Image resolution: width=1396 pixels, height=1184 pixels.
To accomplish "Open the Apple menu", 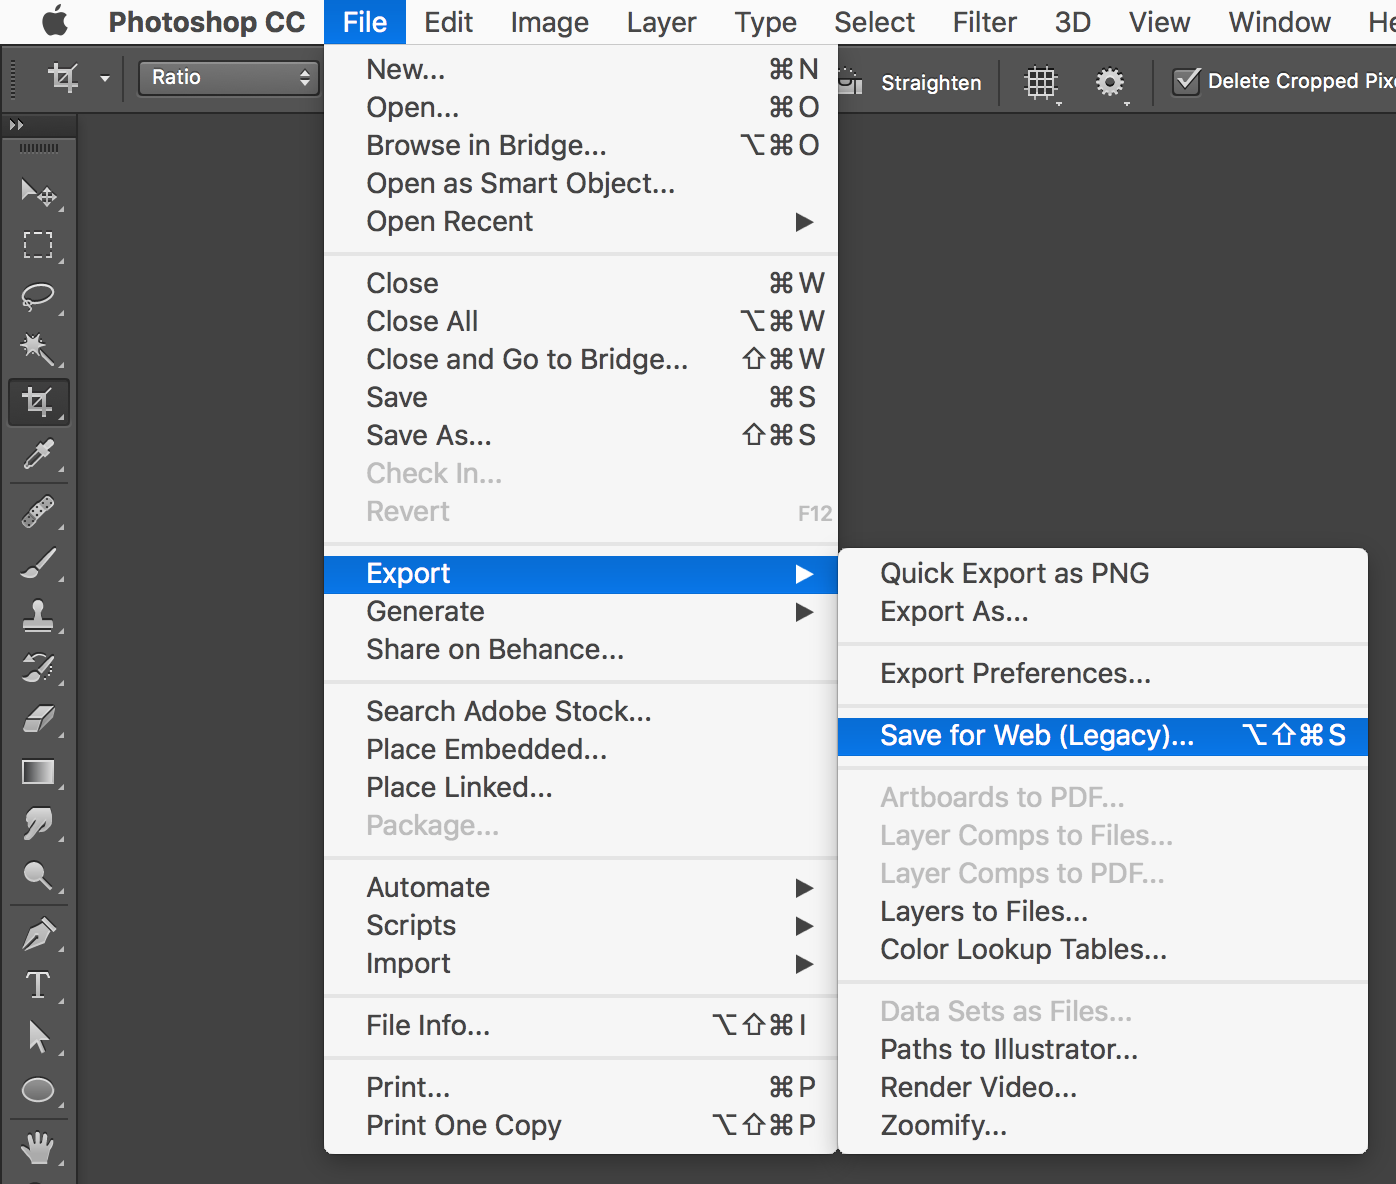I will click(55, 22).
